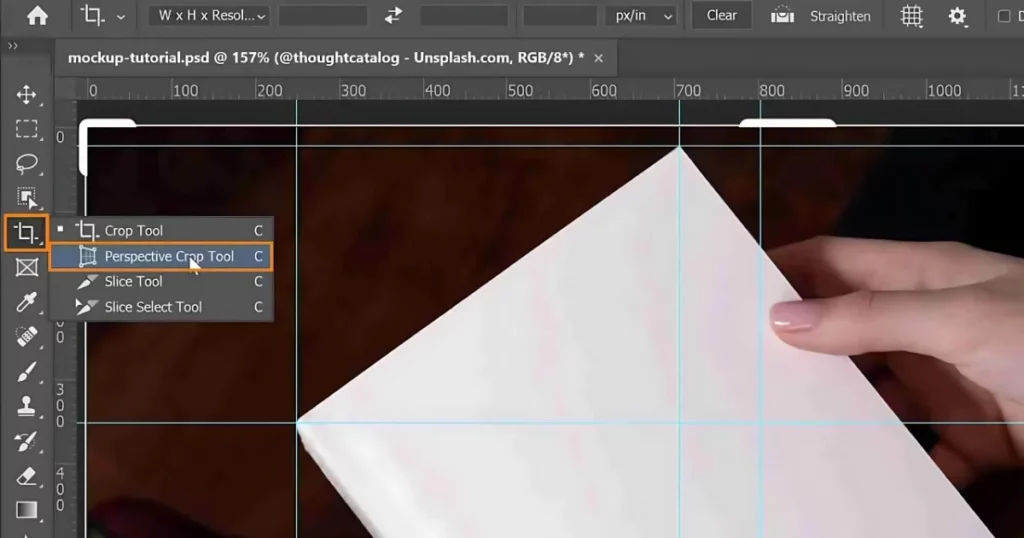
Task: Click the ruler origin corner box
Action: coord(65,89)
